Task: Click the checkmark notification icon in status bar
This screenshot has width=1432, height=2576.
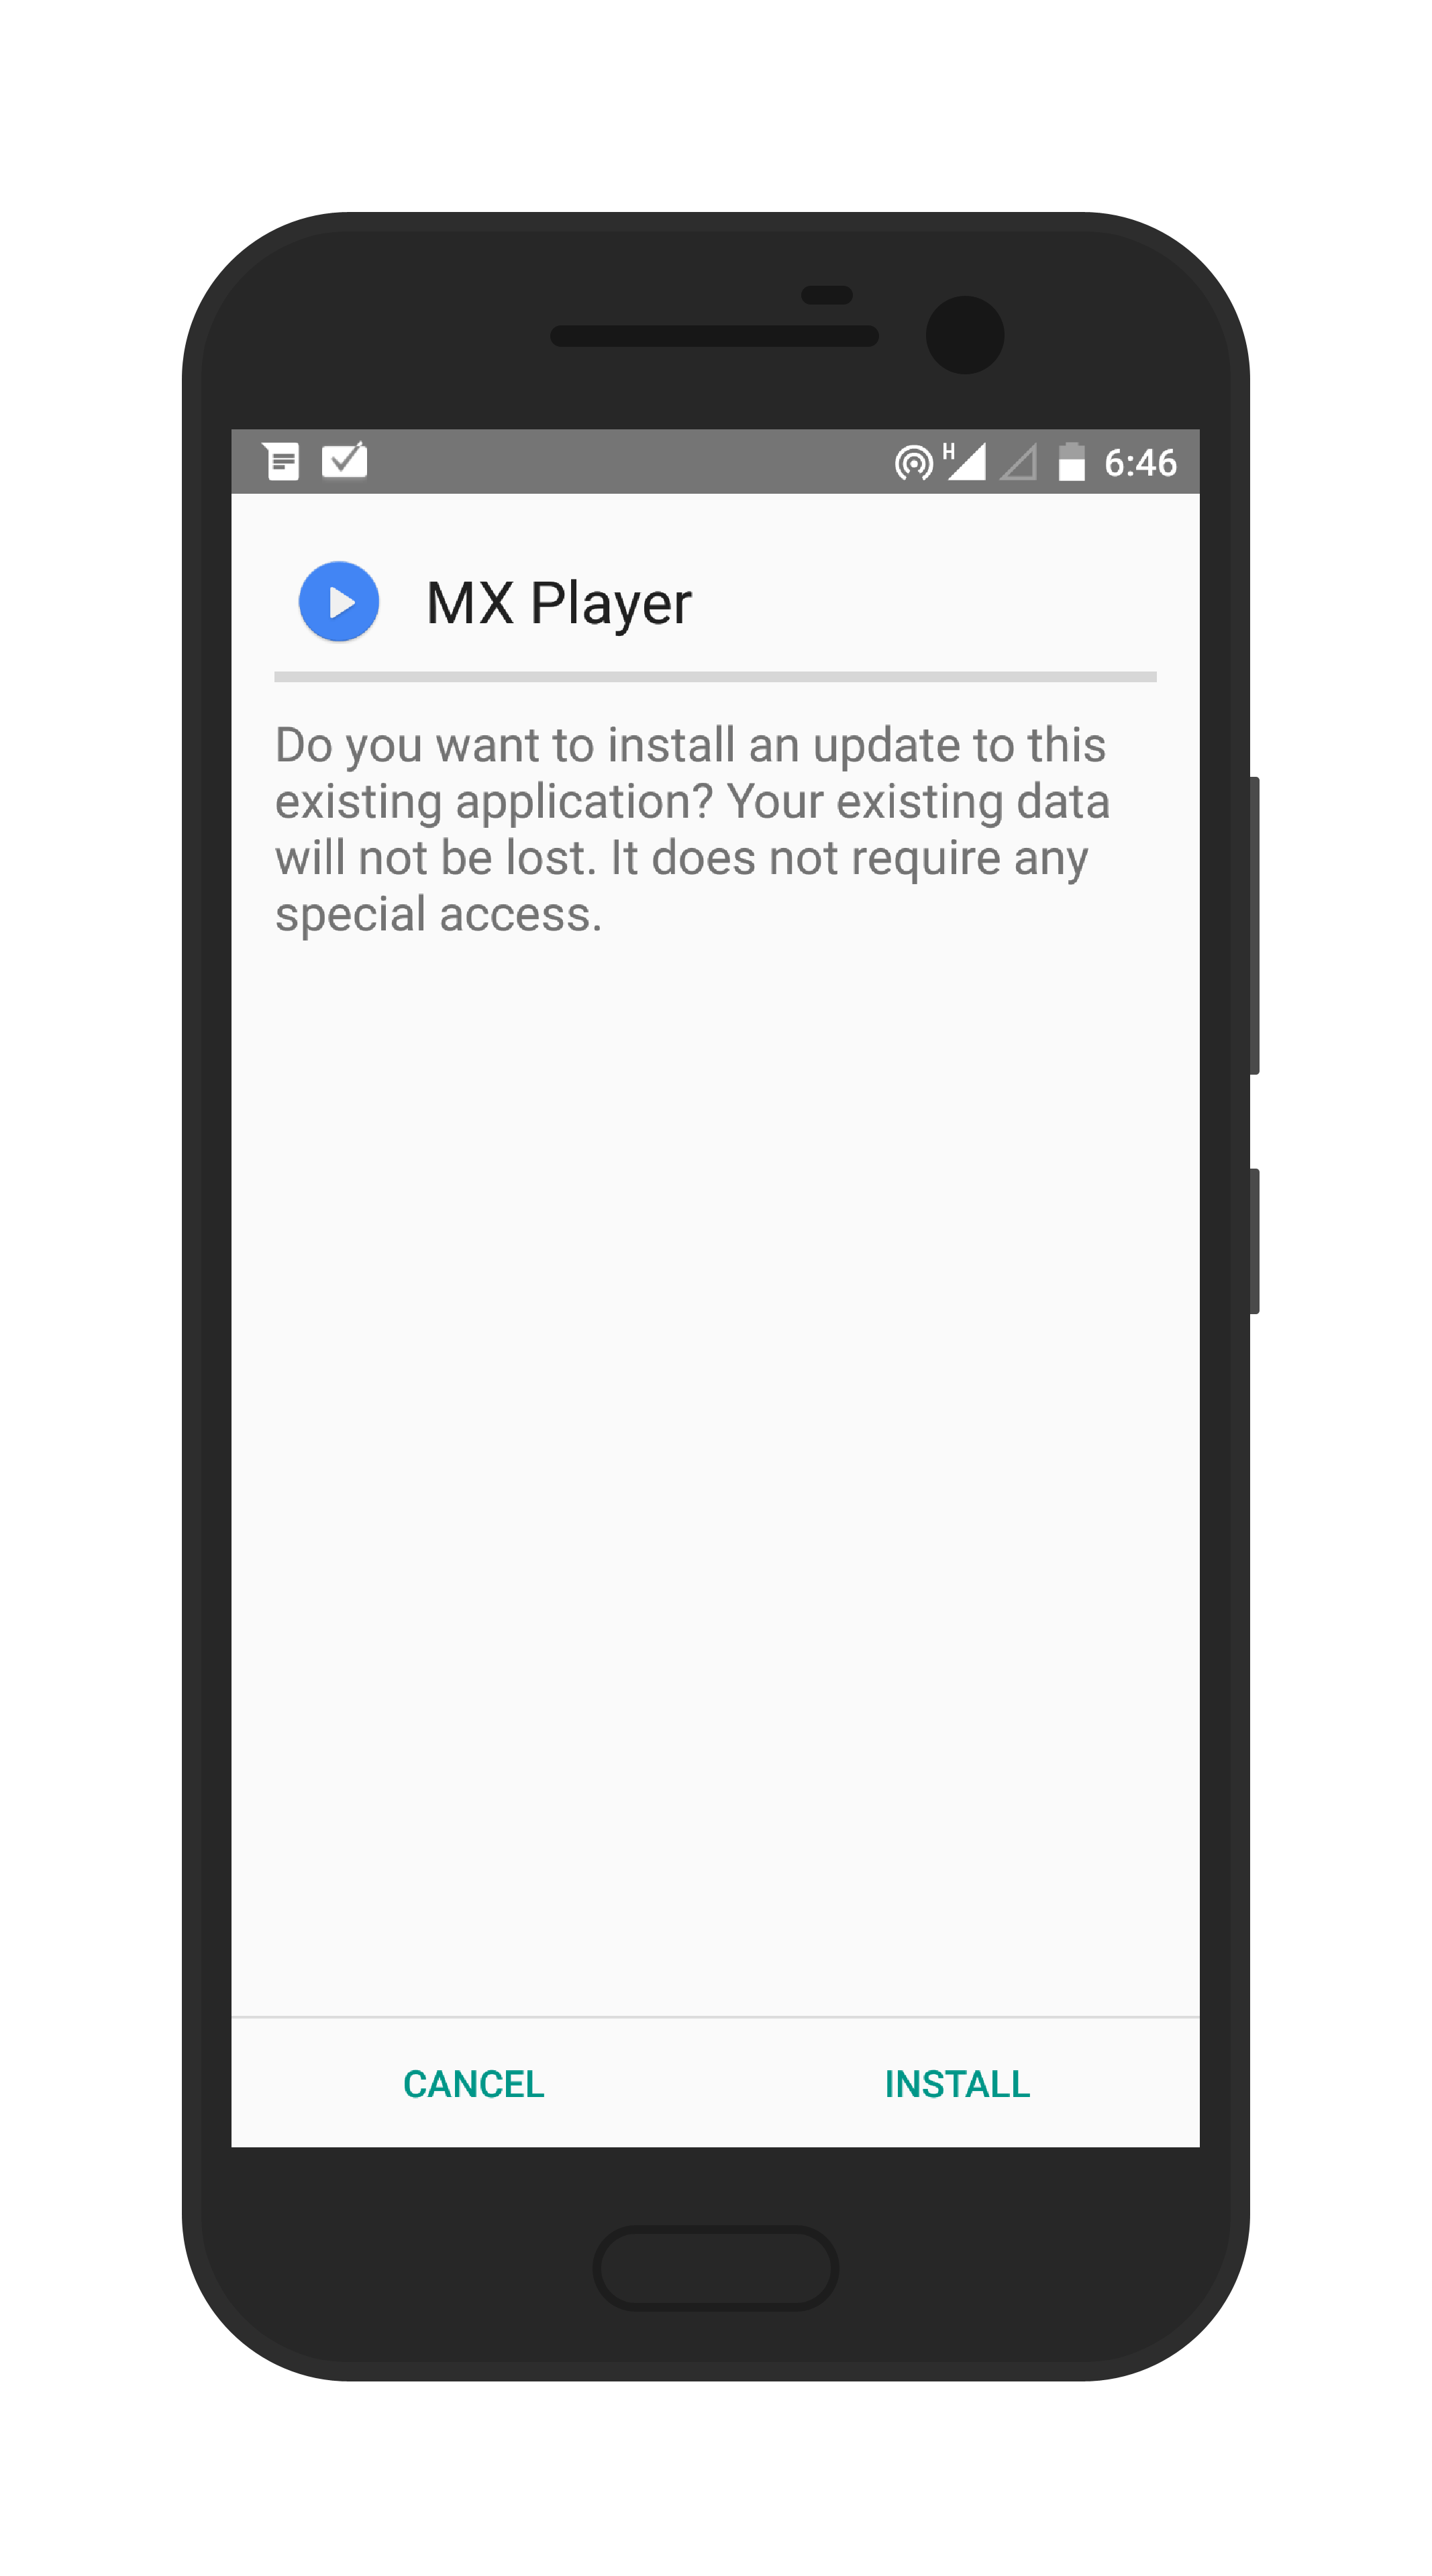Action: tap(353, 464)
